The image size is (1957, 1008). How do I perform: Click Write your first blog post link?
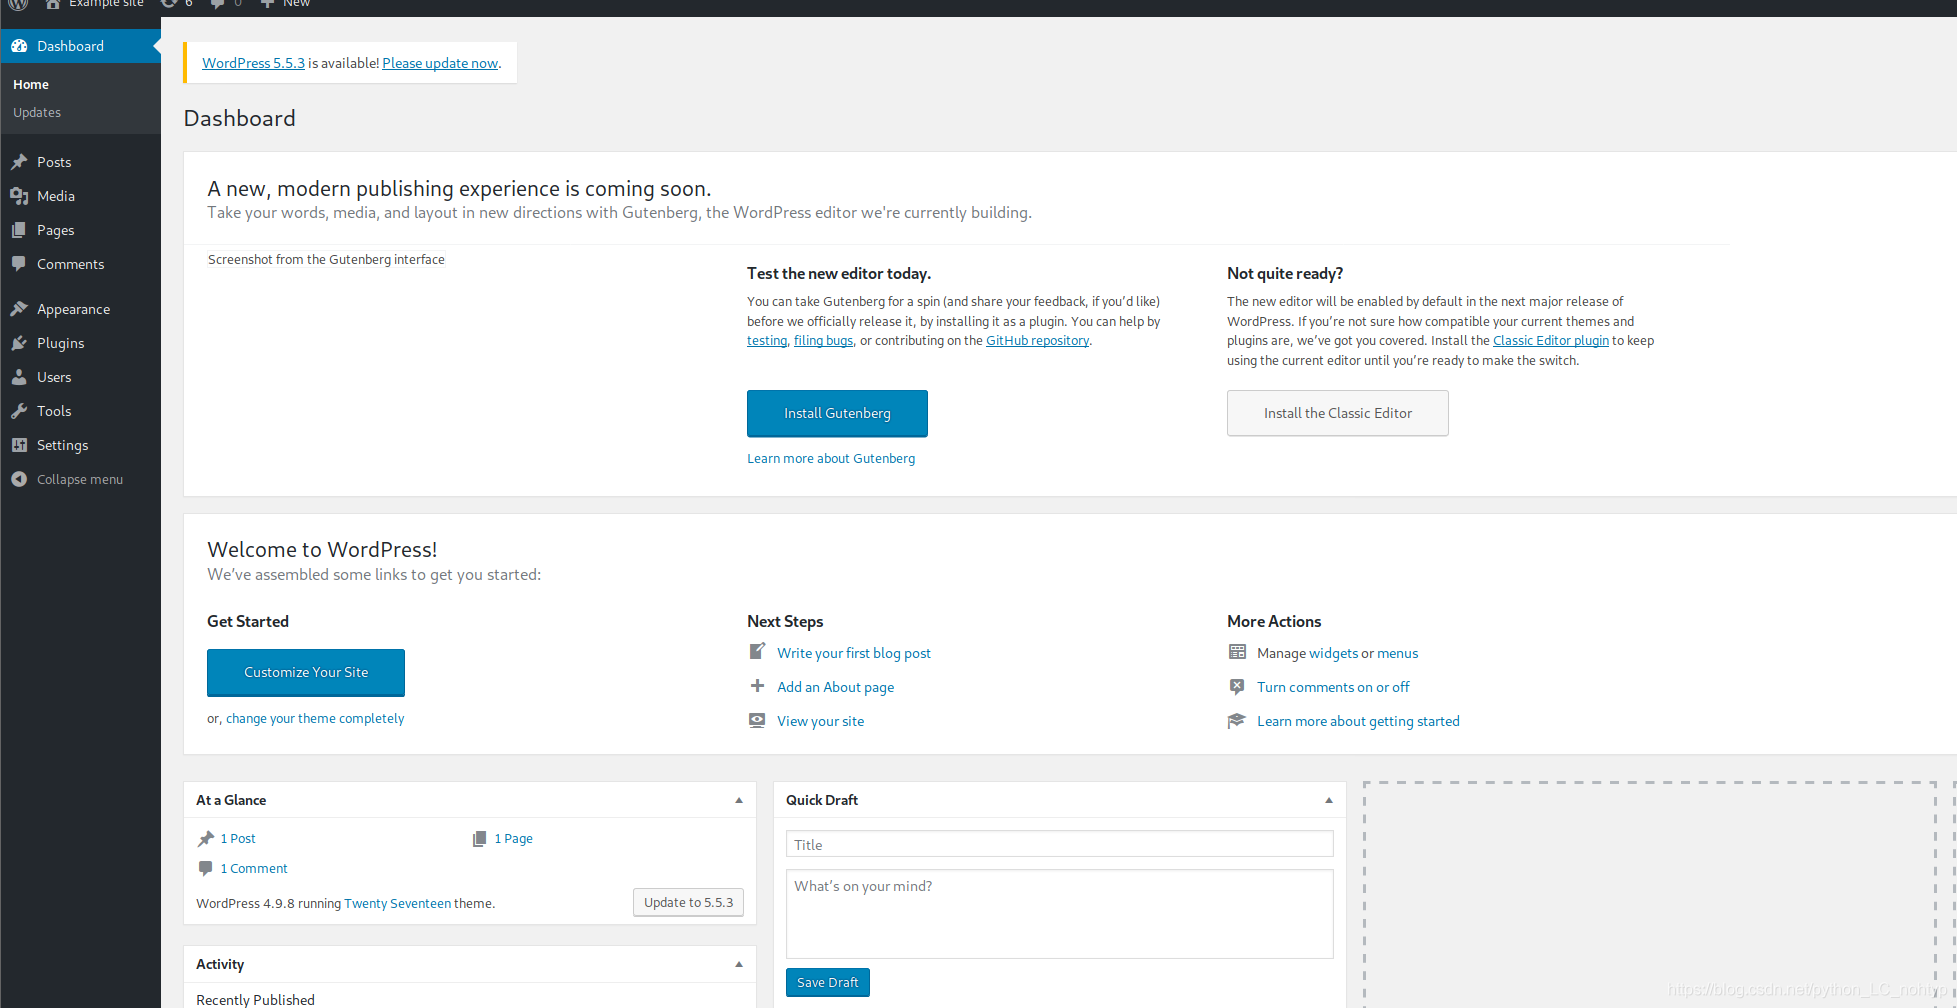click(x=854, y=653)
